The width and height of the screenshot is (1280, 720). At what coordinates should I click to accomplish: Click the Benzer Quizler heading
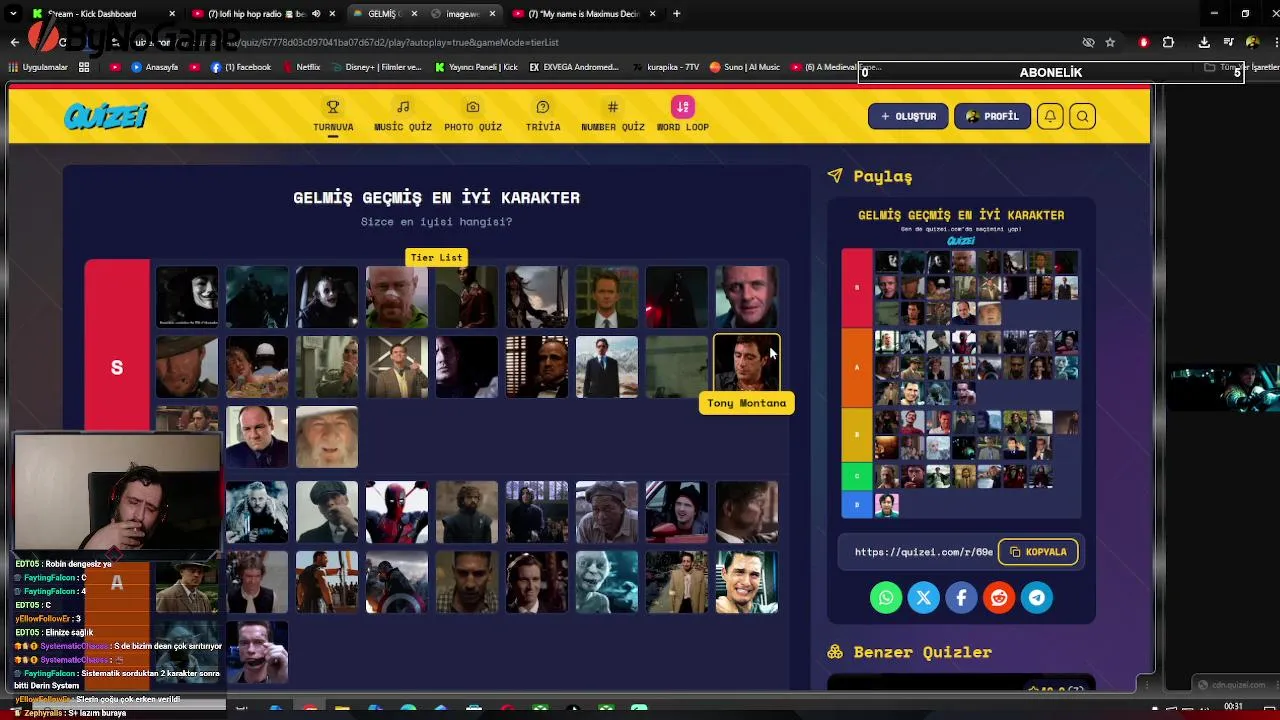(x=923, y=652)
